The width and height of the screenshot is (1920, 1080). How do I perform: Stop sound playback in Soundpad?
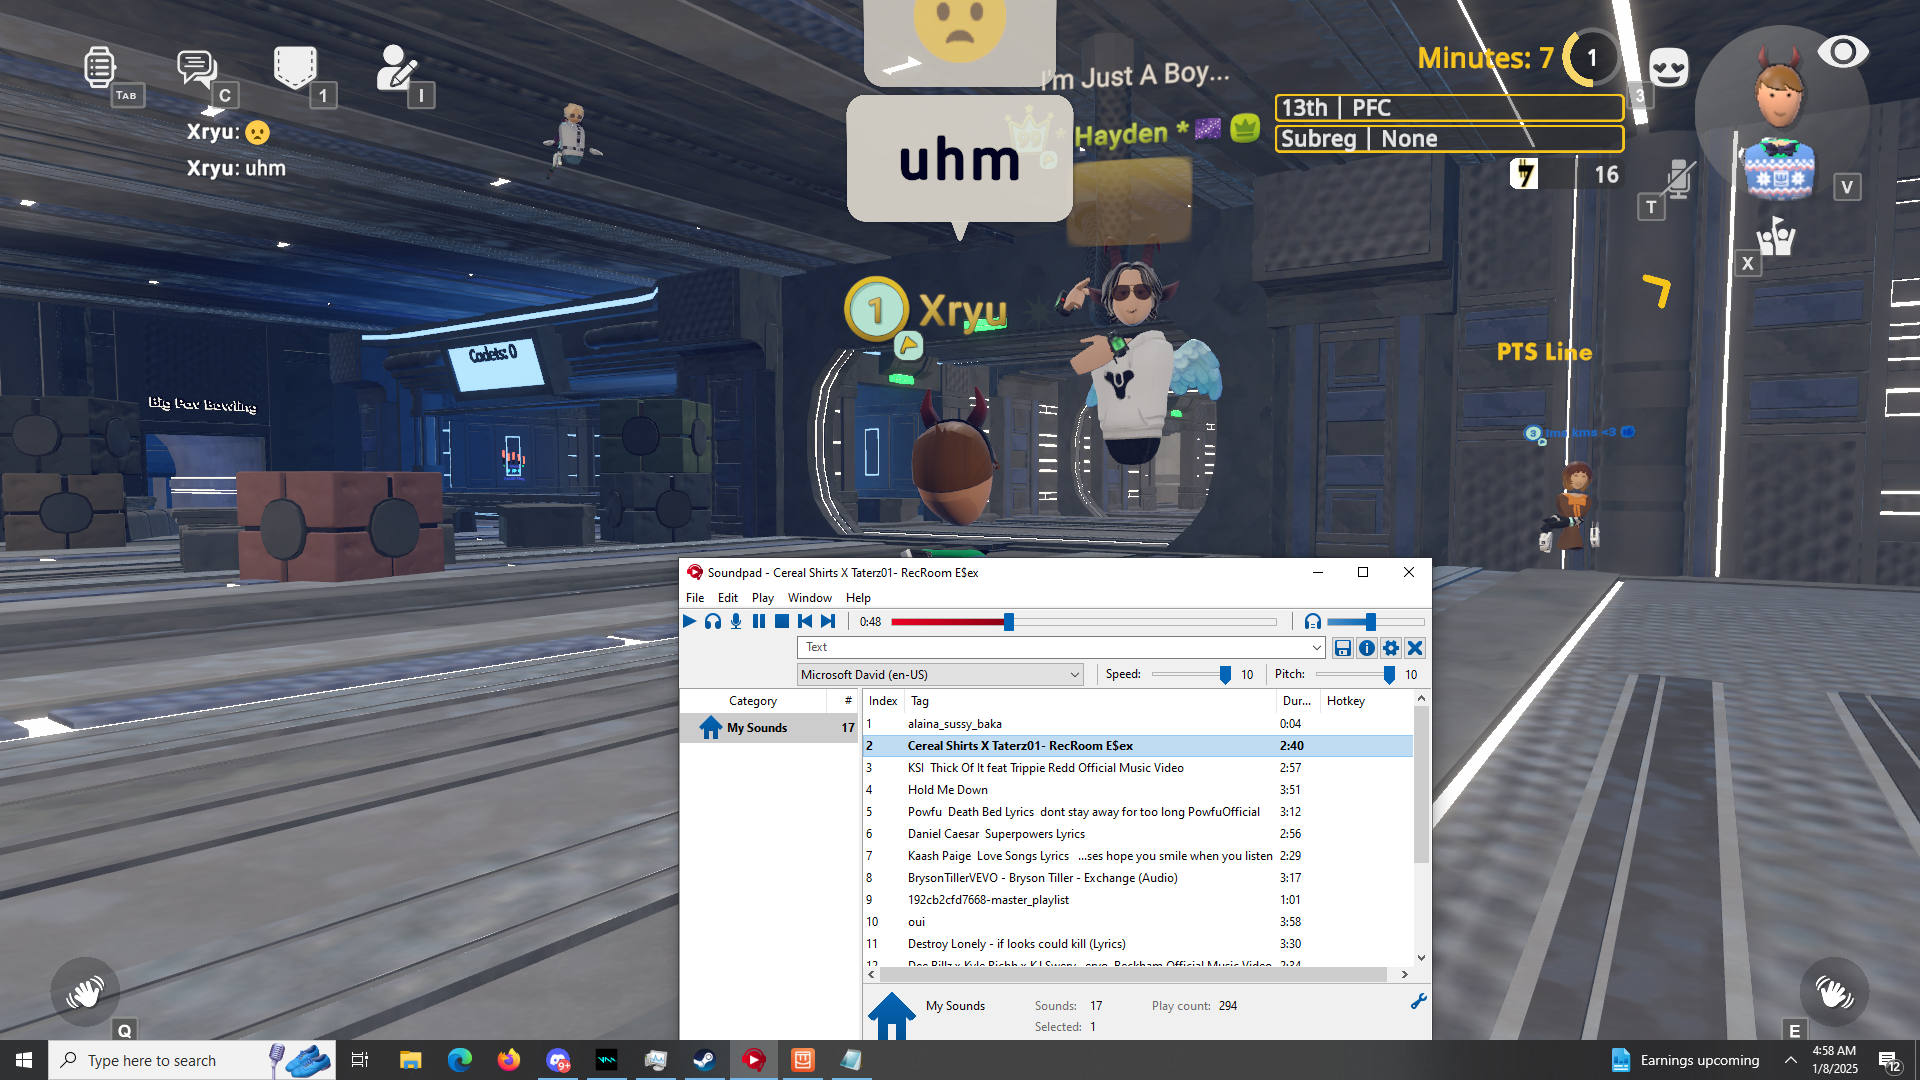pyautogui.click(x=782, y=621)
